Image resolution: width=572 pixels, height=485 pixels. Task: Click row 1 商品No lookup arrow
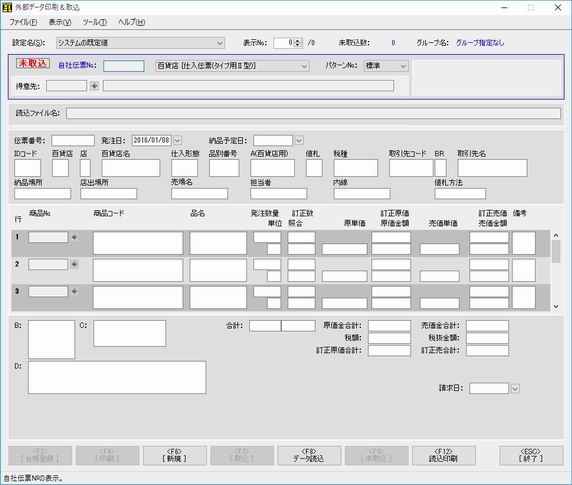coord(74,237)
